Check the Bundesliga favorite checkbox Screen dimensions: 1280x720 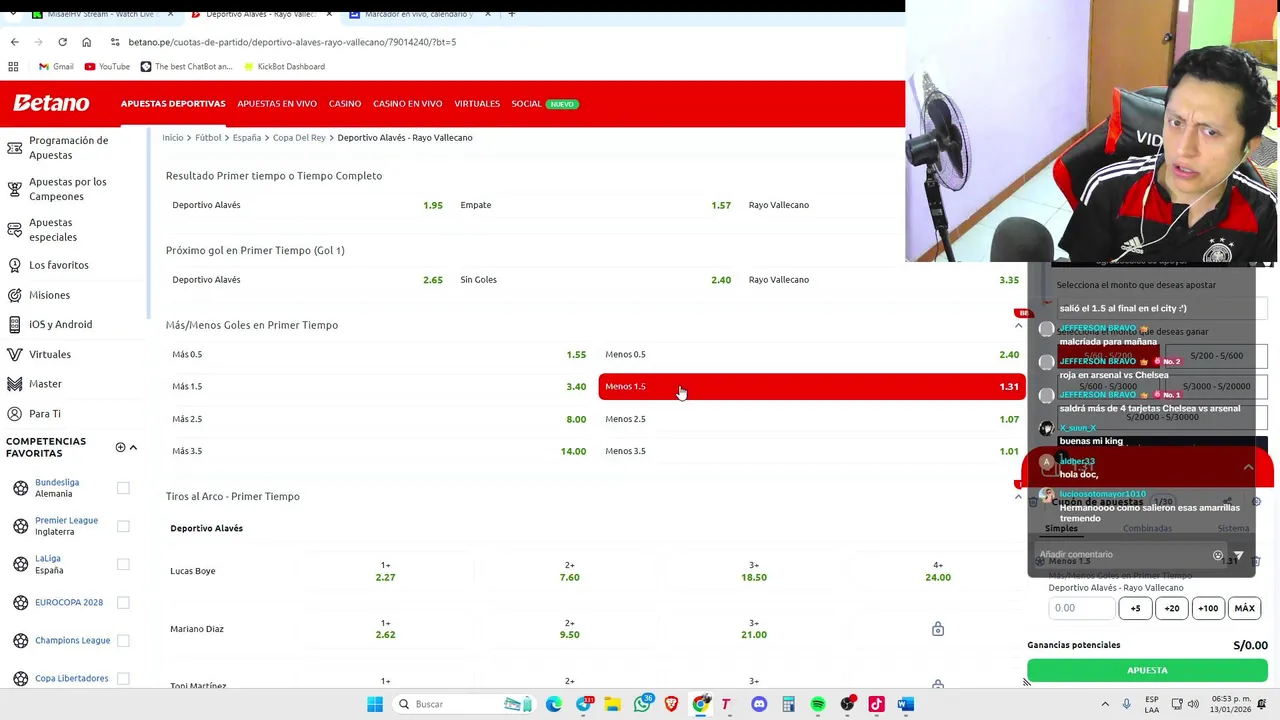pos(123,488)
